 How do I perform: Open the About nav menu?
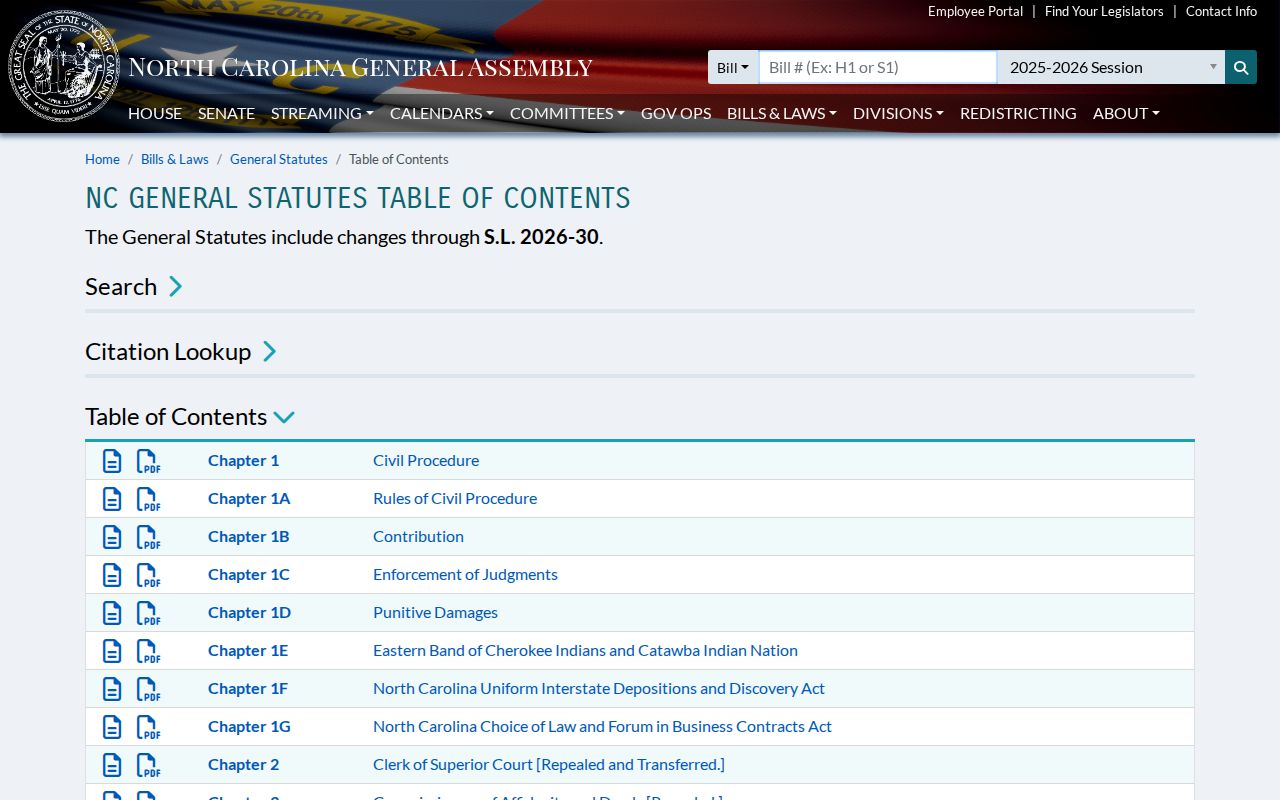[x=1126, y=113]
